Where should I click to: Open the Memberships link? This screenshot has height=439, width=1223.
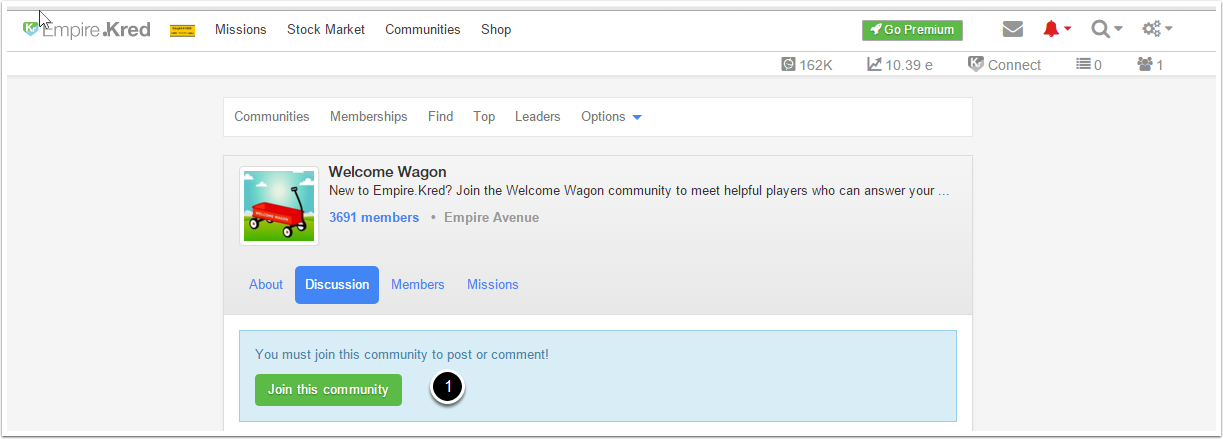coord(369,117)
